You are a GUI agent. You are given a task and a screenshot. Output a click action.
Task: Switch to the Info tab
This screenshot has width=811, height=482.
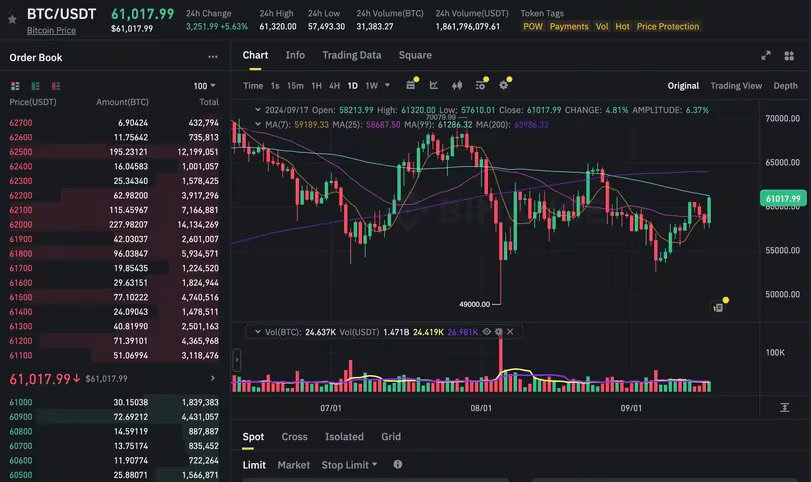click(295, 55)
